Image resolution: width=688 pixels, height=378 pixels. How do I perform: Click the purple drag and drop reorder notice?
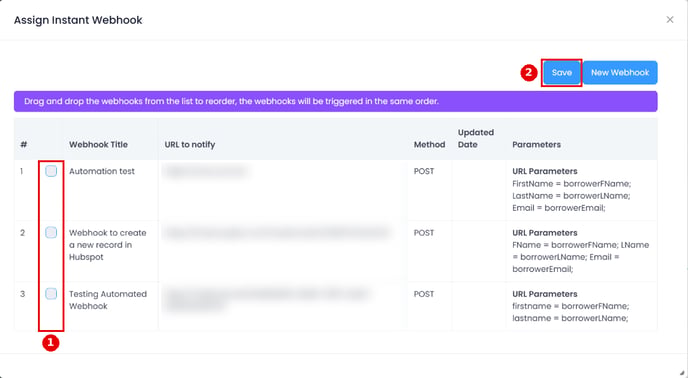pos(336,101)
